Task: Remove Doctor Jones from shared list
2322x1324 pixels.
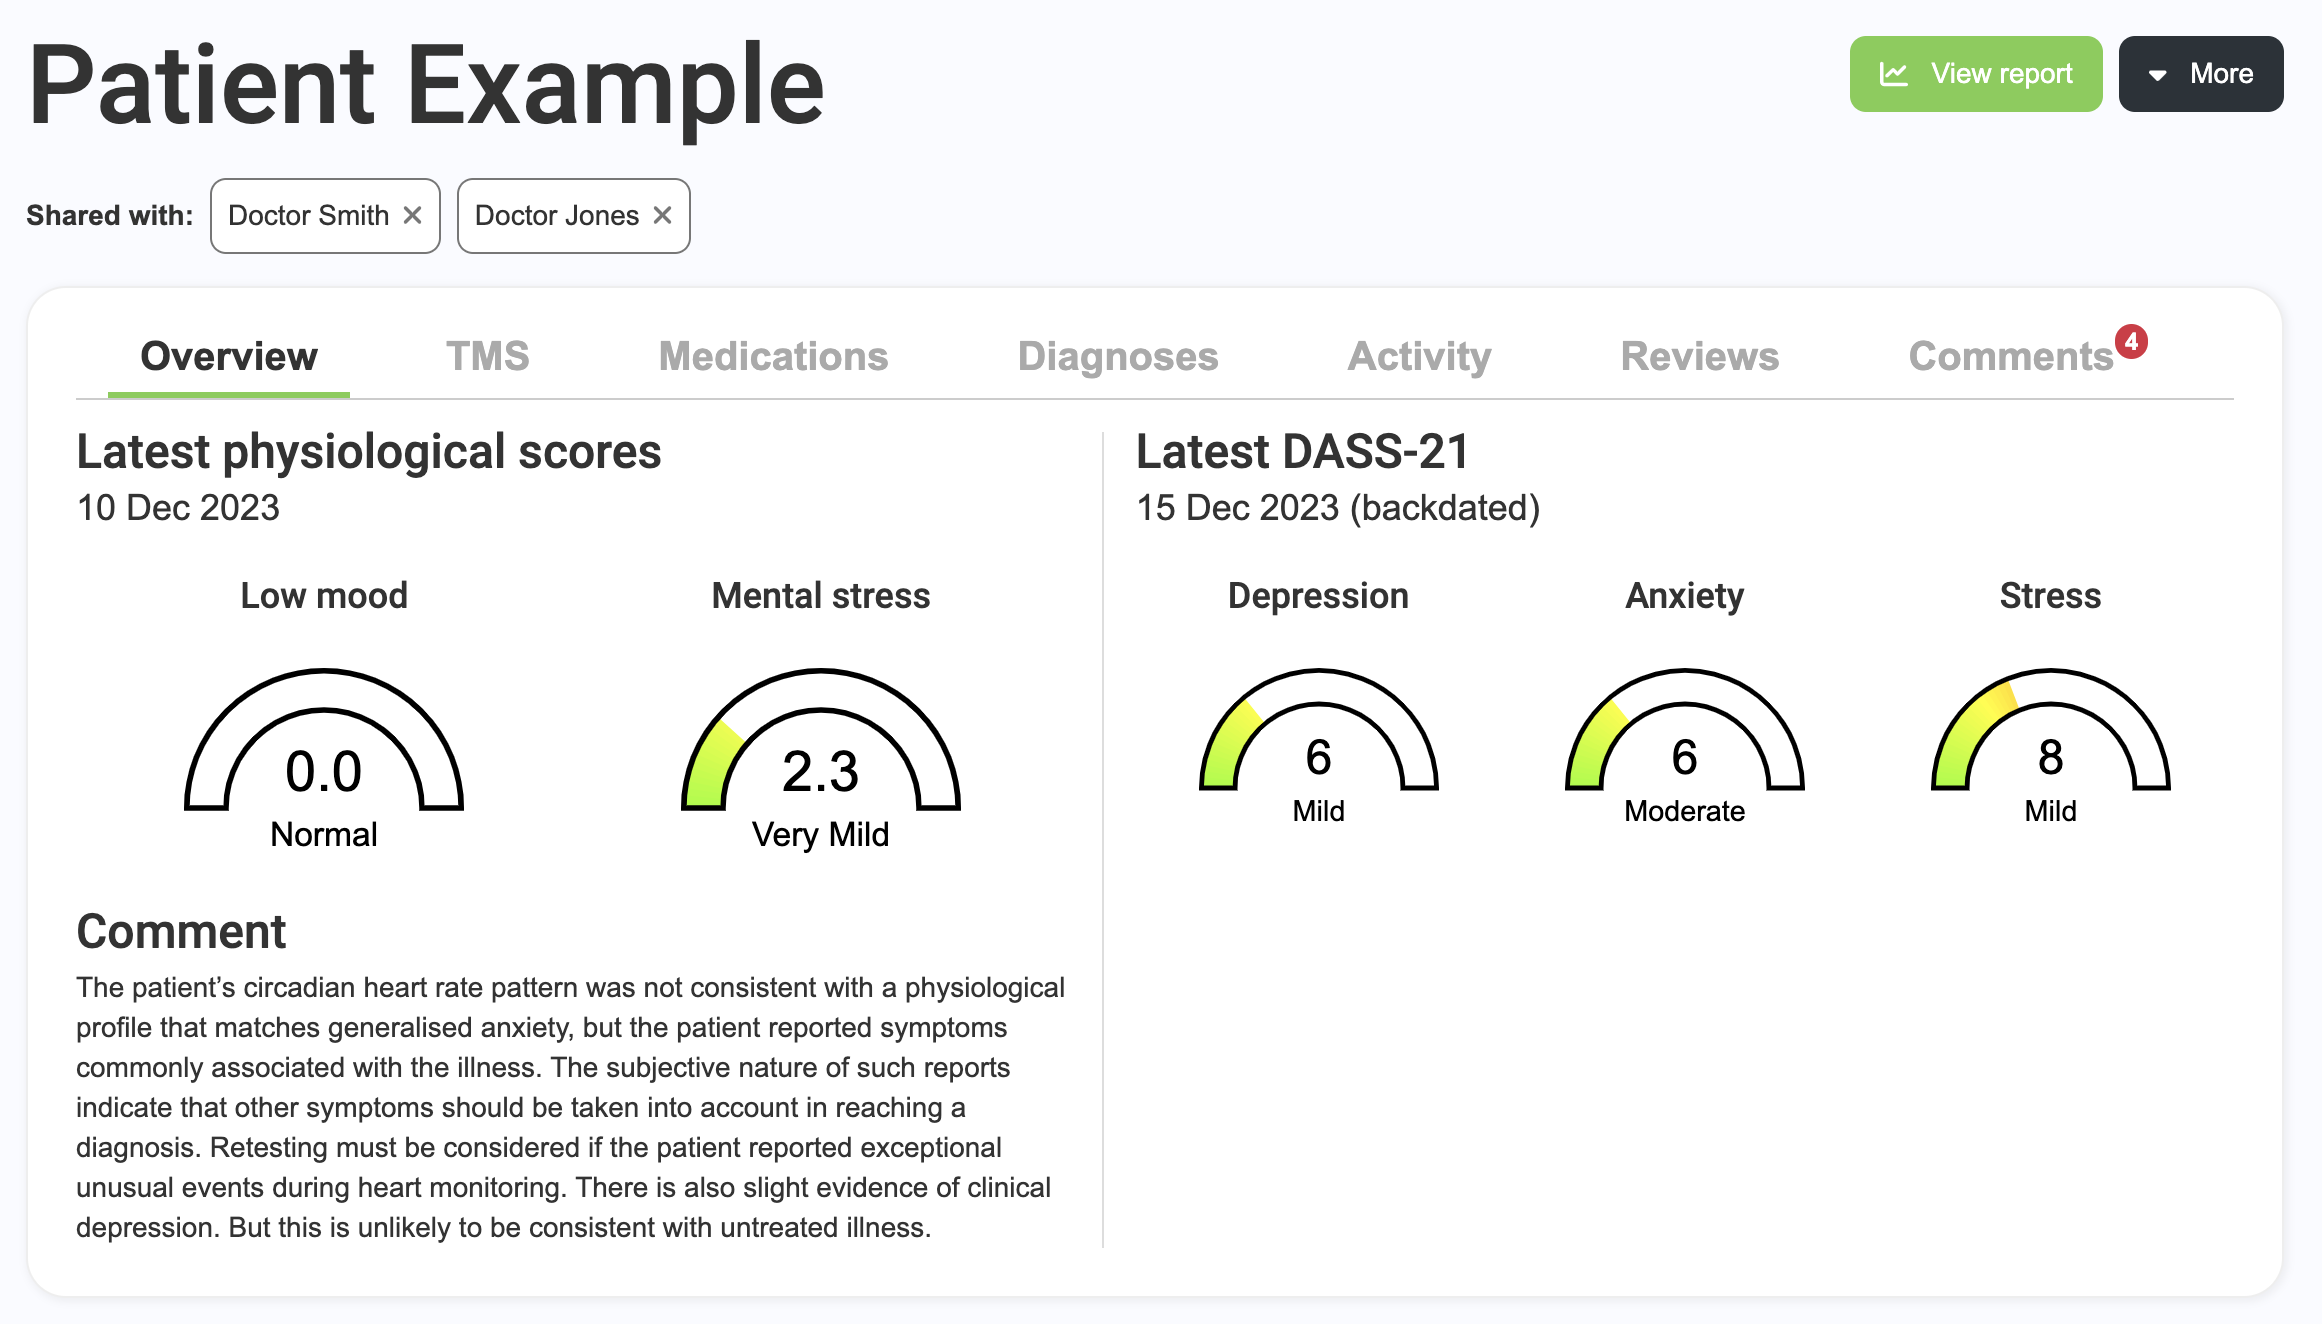Action: (662, 215)
